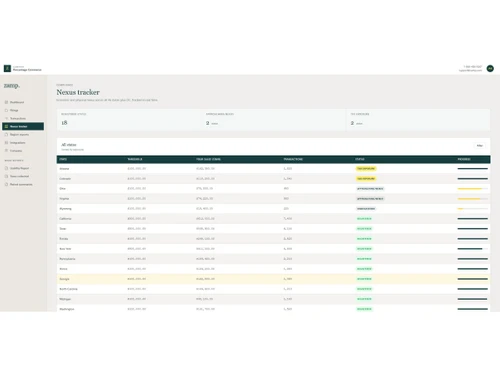500x375 pixels.
Task: Select the highlighted Georgia row
Action: (x=273, y=279)
